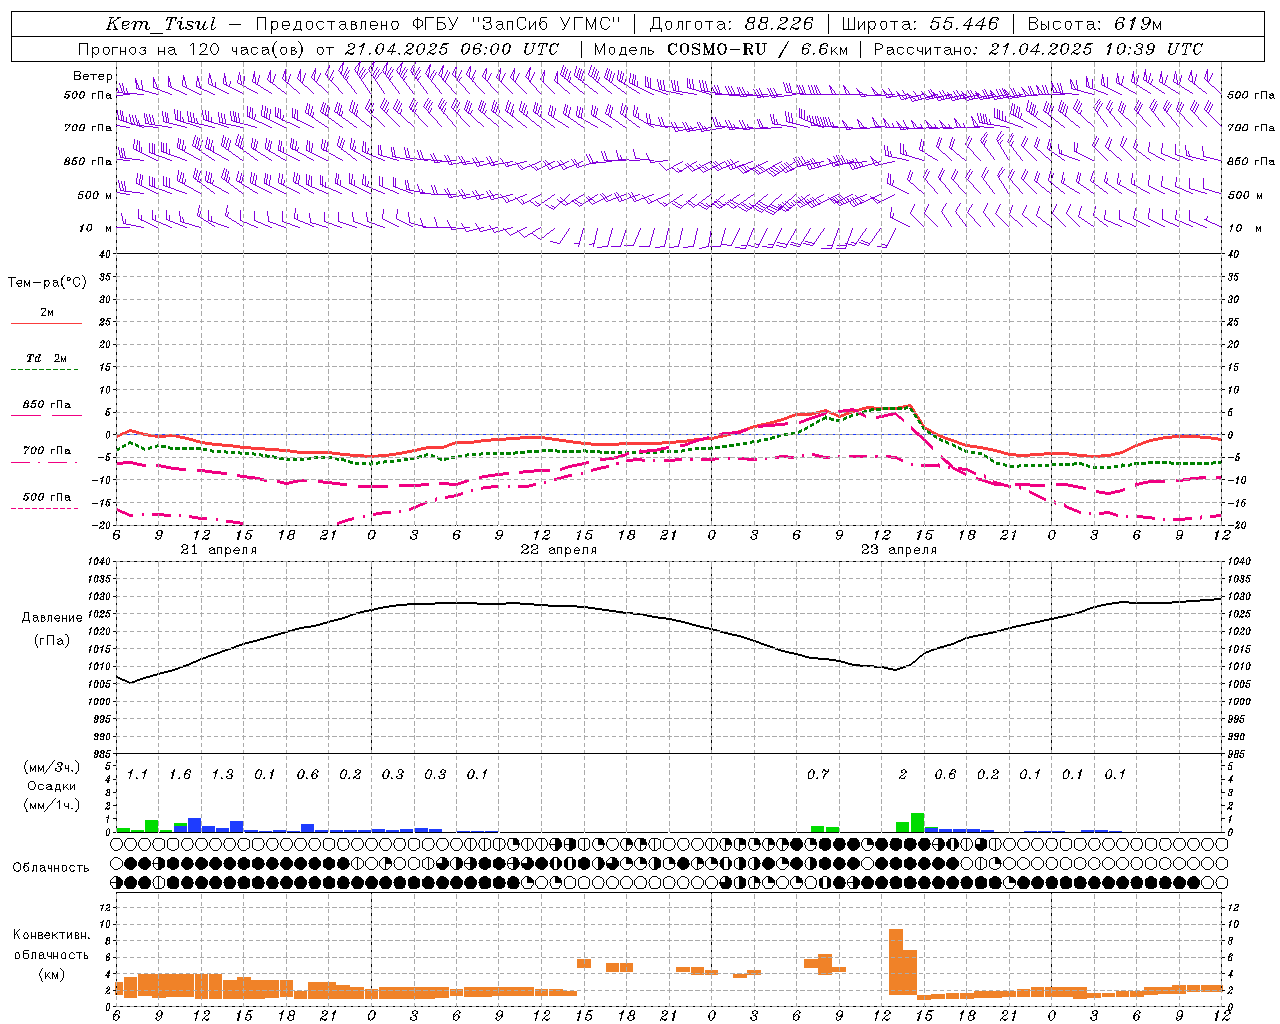Click the 3-hour precipitation value 1.3

pos(222,775)
